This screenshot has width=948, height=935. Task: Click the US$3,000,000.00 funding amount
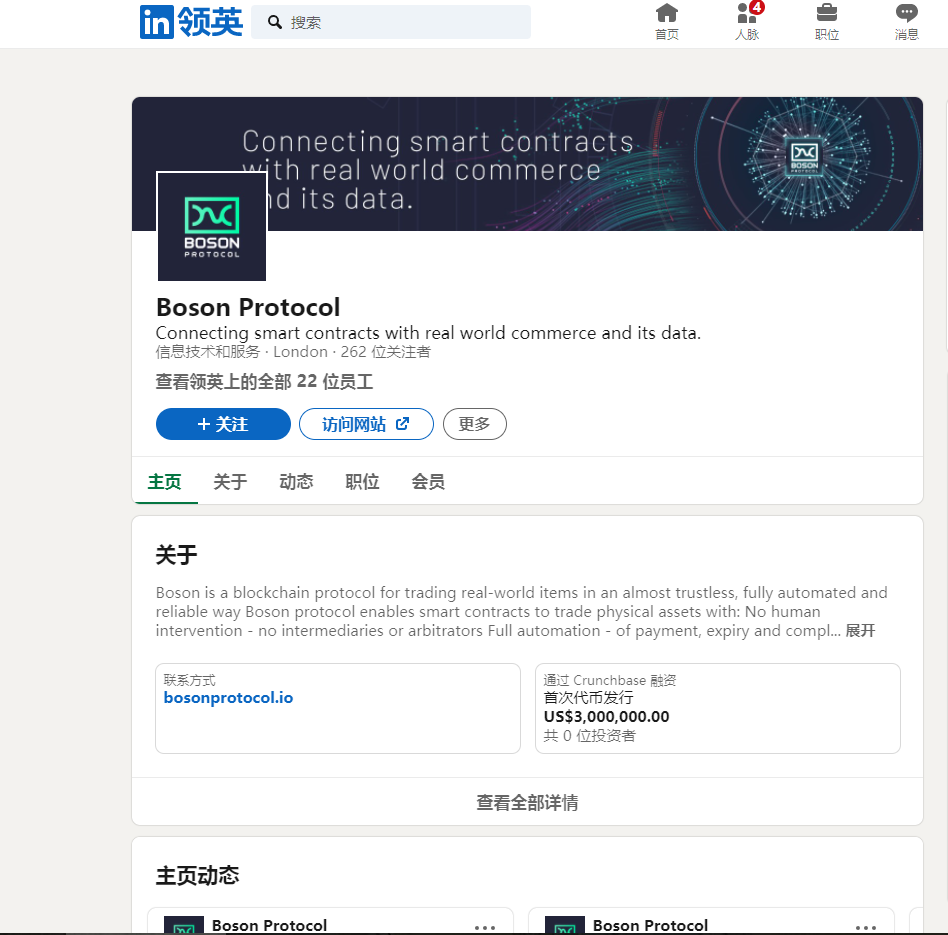[606, 717]
